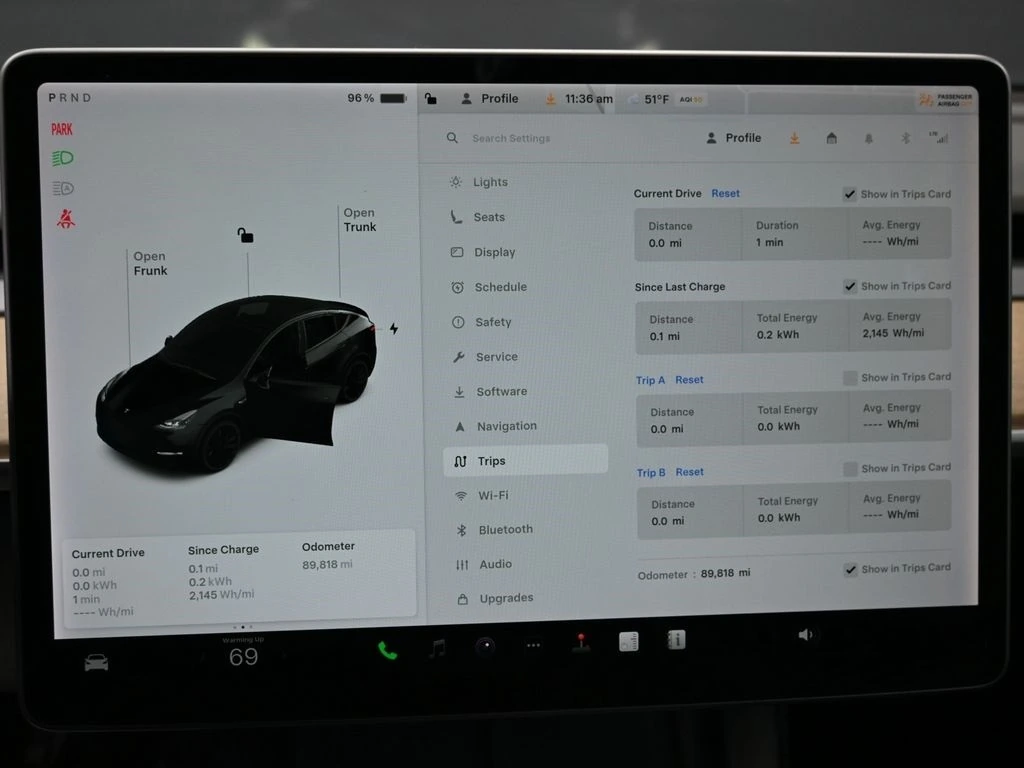Tap the HomeLink garage icon
The image size is (1024, 768).
pos(831,138)
